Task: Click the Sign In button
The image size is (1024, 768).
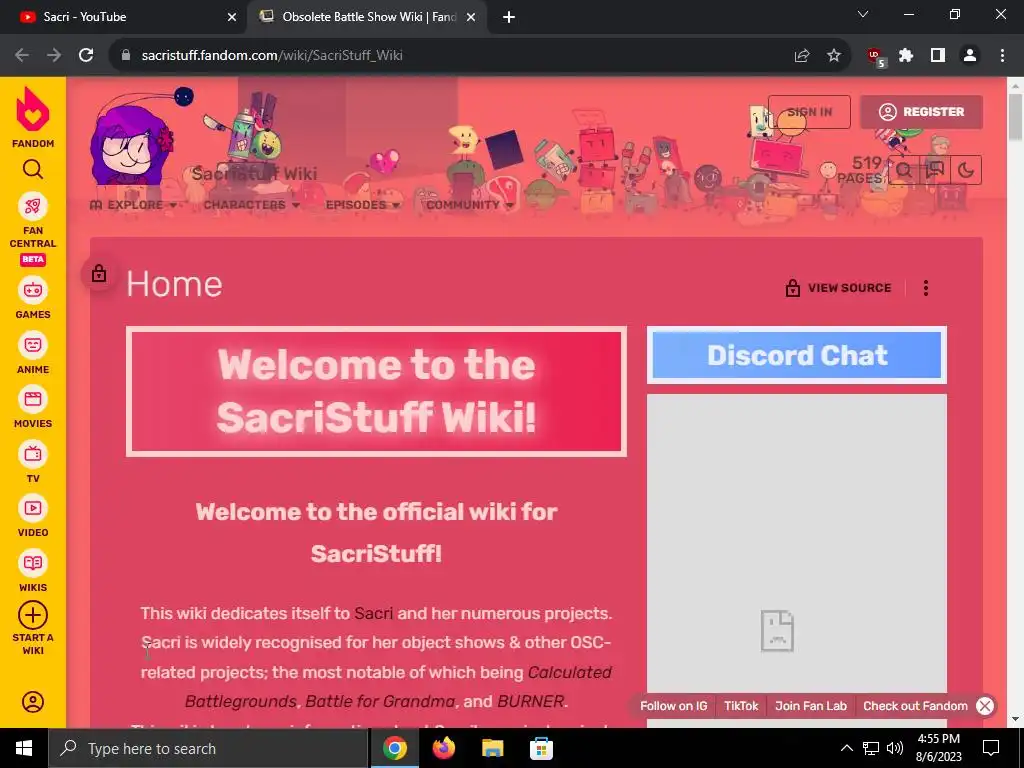Action: tap(809, 112)
